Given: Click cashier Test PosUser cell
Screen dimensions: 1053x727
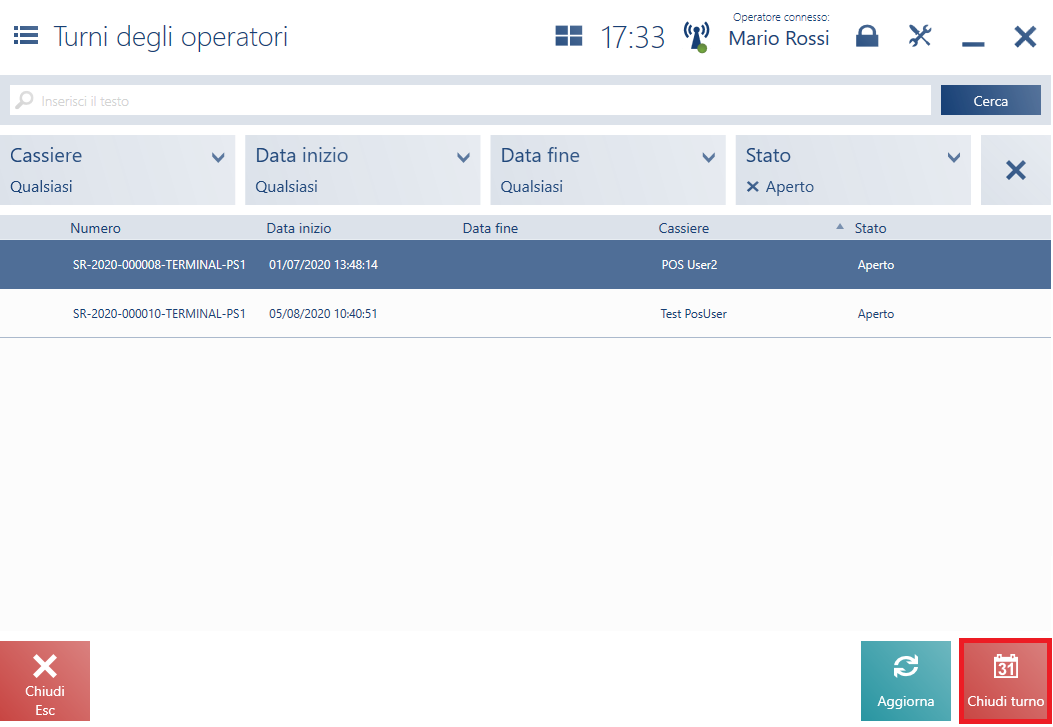Looking at the screenshot, I should pyautogui.click(x=694, y=313).
